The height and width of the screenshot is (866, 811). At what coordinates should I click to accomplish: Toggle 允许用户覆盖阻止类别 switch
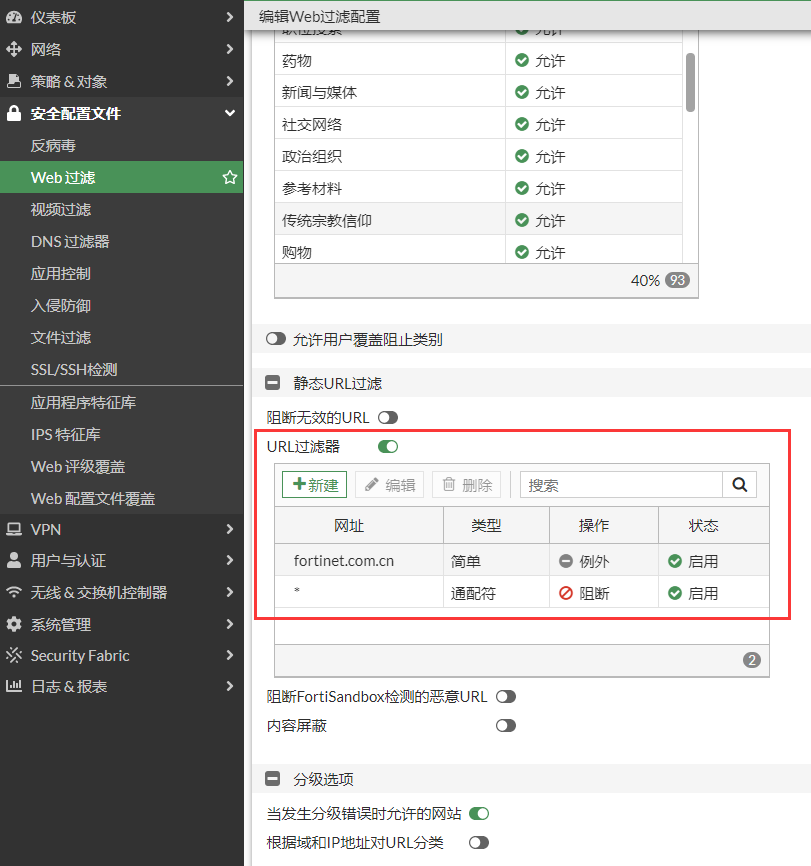pyautogui.click(x=276, y=340)
